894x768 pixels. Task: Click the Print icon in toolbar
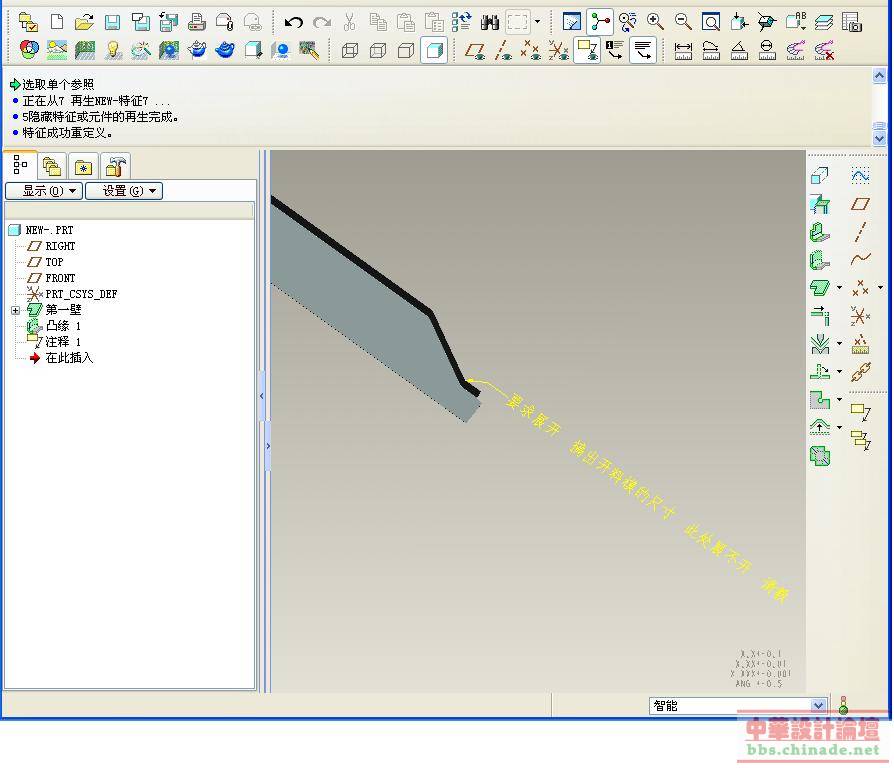tap(197, 22)
